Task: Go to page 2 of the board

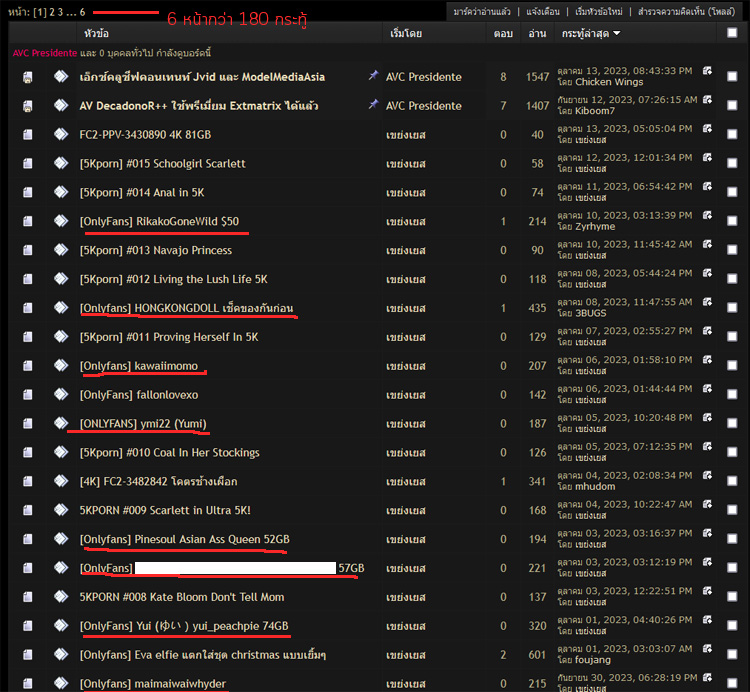Action: pos(52,12)
